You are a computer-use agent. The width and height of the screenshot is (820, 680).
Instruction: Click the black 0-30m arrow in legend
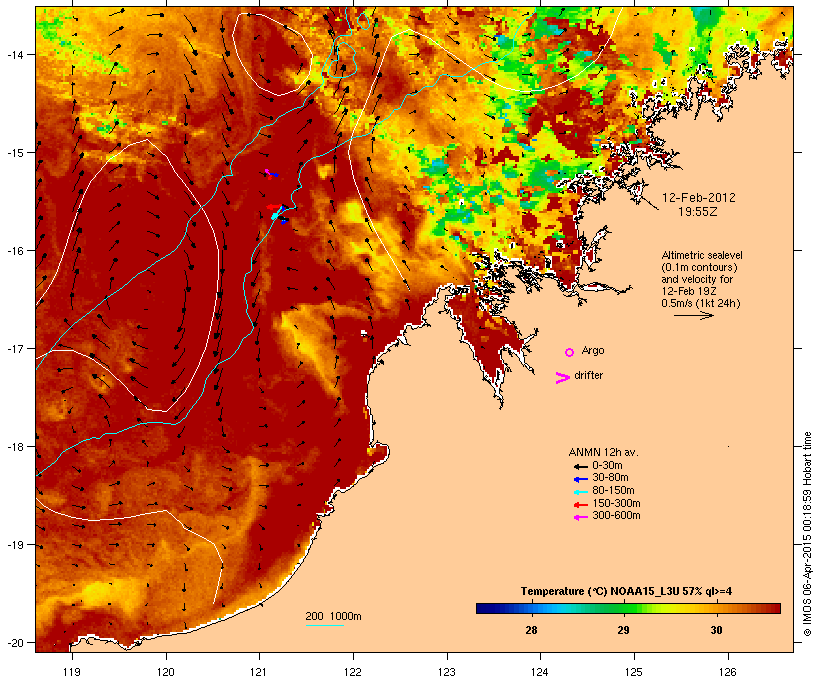pos(580,467)
